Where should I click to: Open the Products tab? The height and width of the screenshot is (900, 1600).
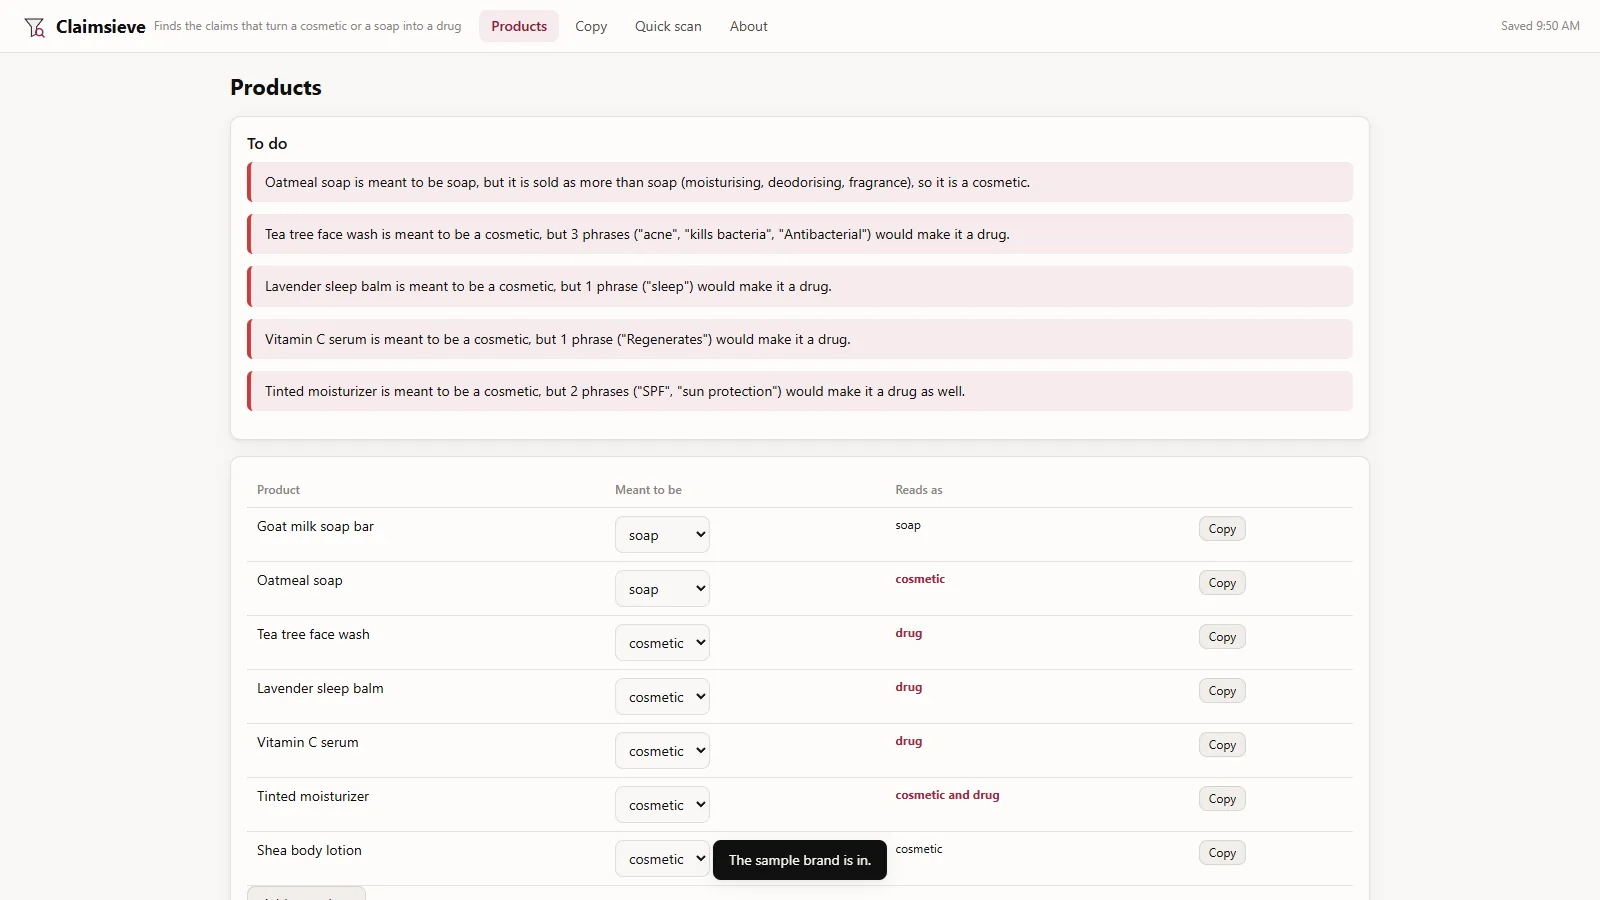pos(519,26)
